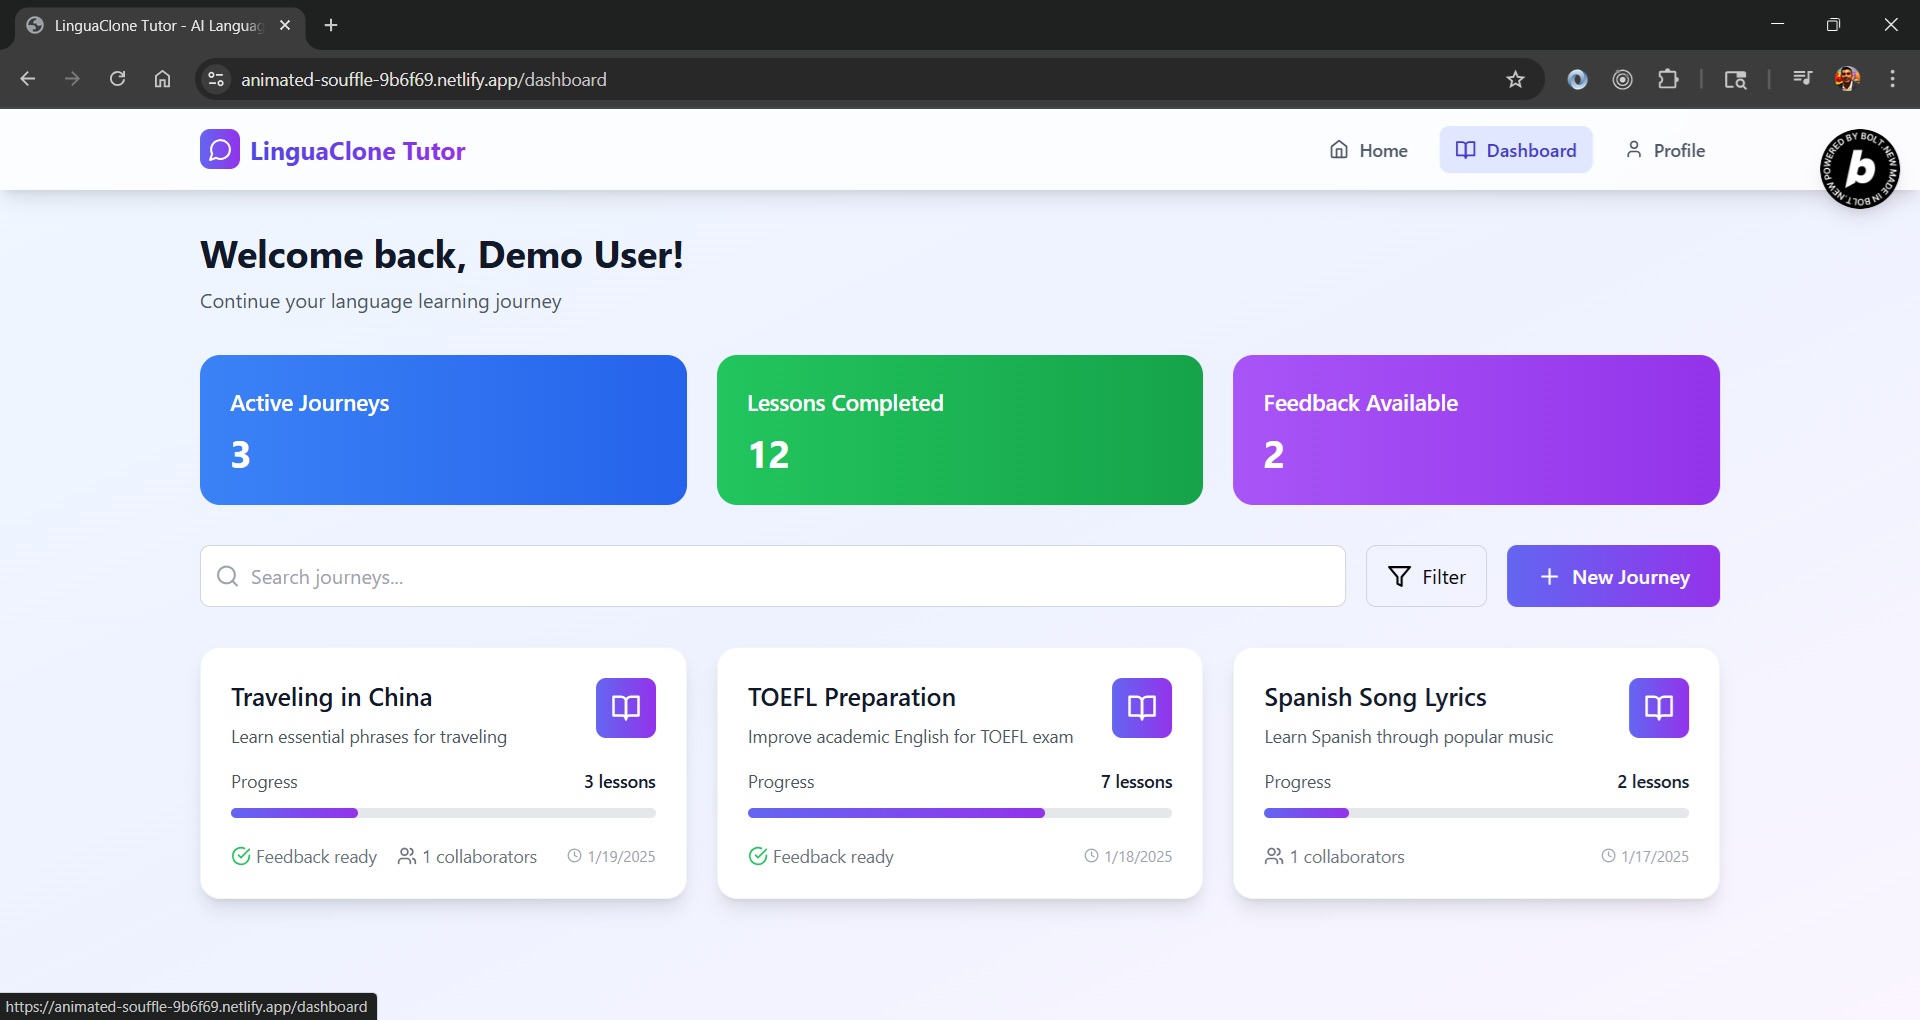The width and height of the screenshot is (1920, 1020).
Task: Open the browser extensions puzzle icon
Action: click(x=1668, y=80)
